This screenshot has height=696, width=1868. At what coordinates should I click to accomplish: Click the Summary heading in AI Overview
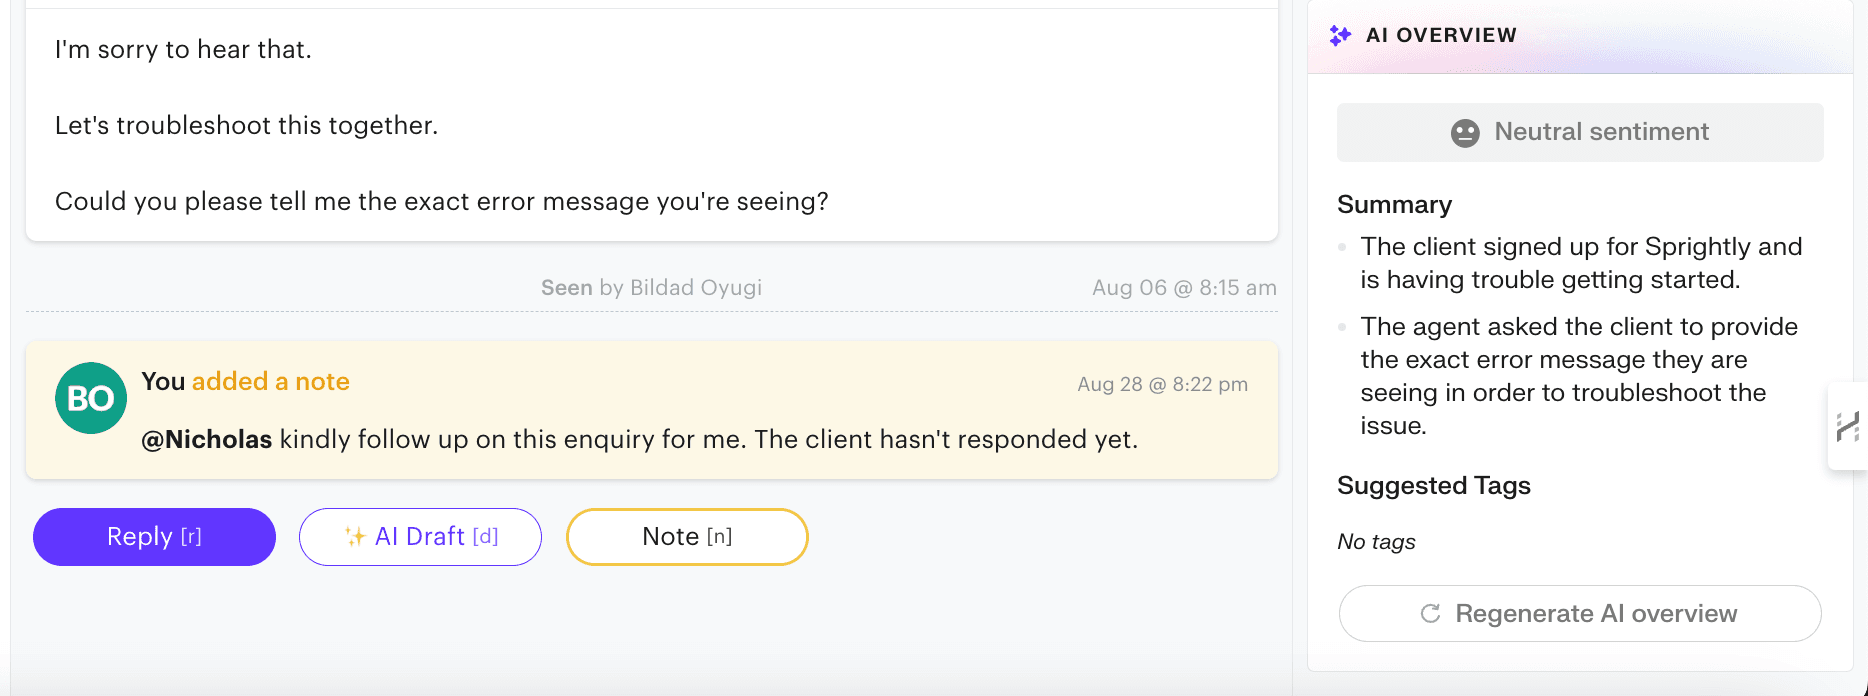(1394, 204)
